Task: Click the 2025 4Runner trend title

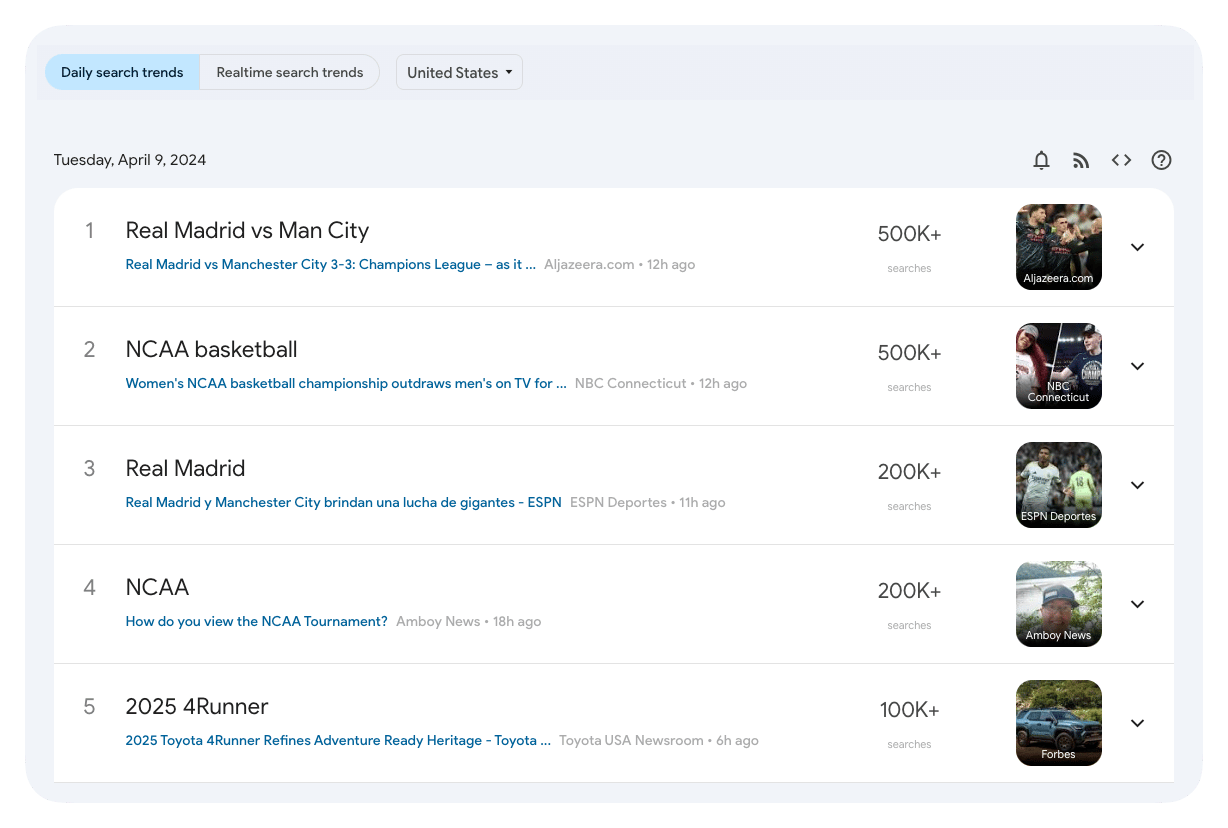Action: [197, 707]
